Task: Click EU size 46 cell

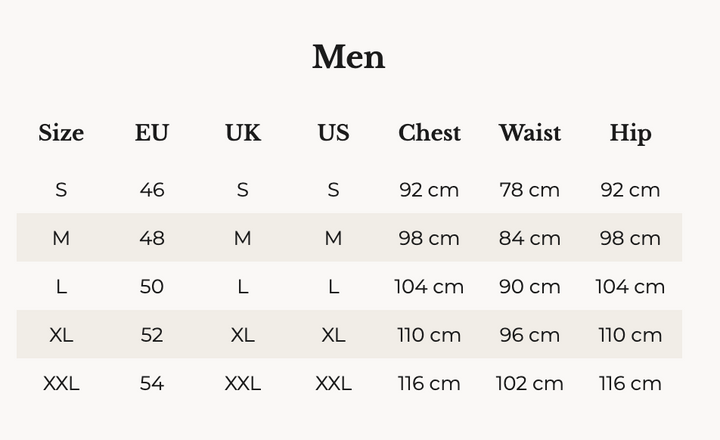Action: pos(152,190)
